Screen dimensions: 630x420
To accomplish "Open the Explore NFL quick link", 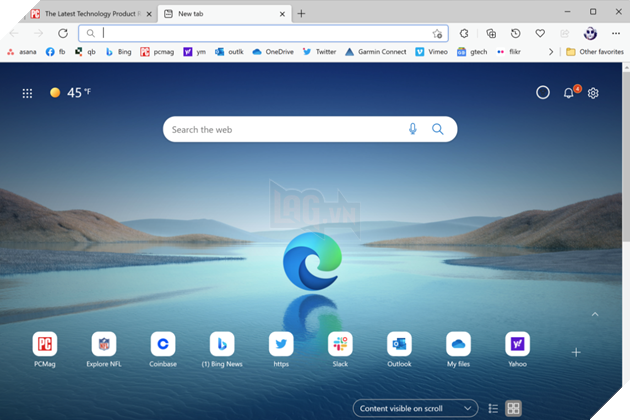I will click(104, 349).
